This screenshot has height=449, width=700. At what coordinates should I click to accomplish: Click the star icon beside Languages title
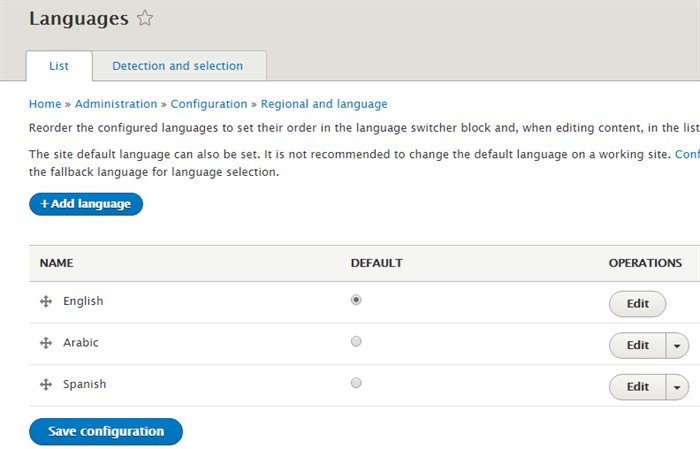[x=145, y=18]
